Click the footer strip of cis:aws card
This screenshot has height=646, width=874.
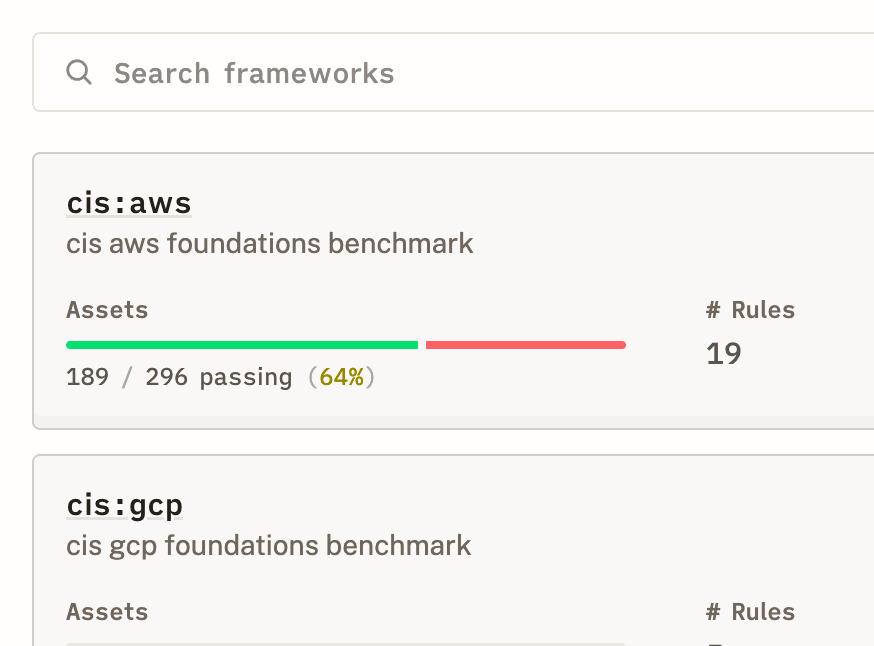click(450, 421)
